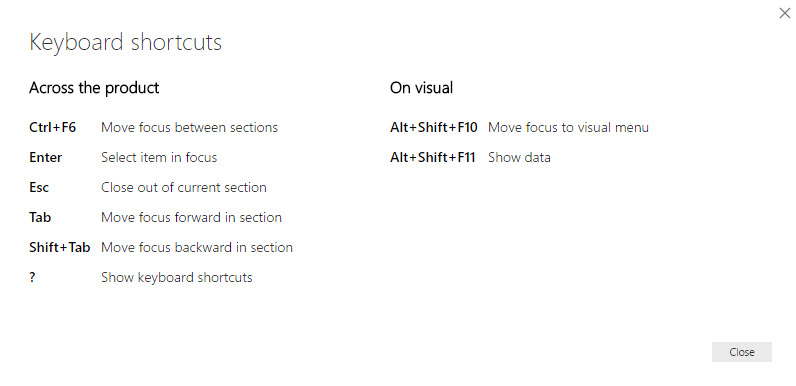Close the dialog using the X icon
The image size is (796, 386).
(x=785, y=13)
